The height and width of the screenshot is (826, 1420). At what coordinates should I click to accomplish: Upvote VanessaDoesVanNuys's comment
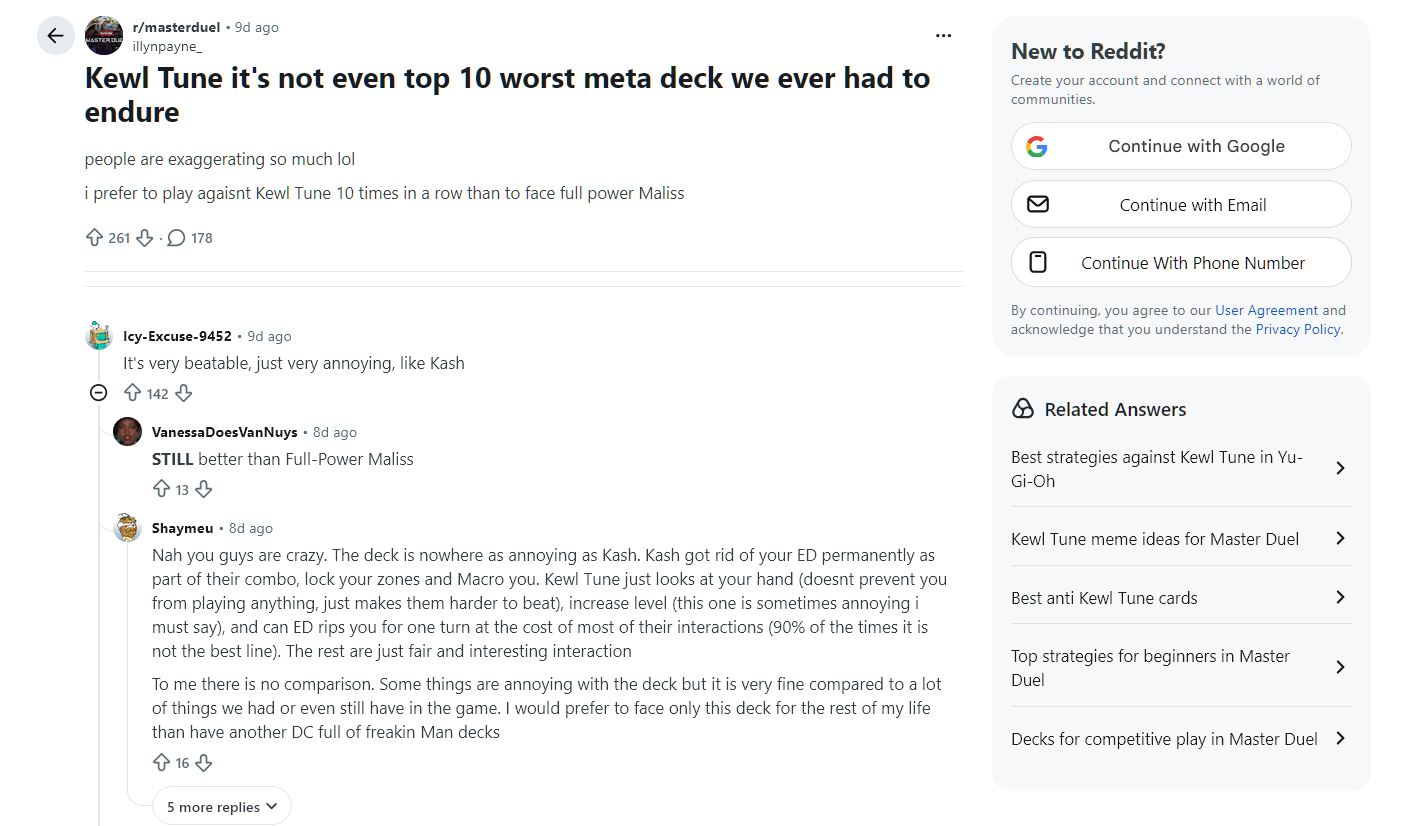click(161, 489)
